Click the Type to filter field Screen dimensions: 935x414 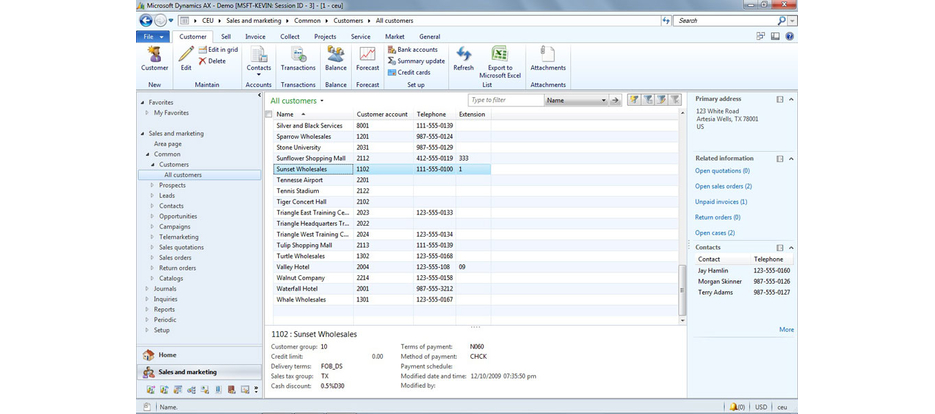pyautogui.click(x=506, y=100)
